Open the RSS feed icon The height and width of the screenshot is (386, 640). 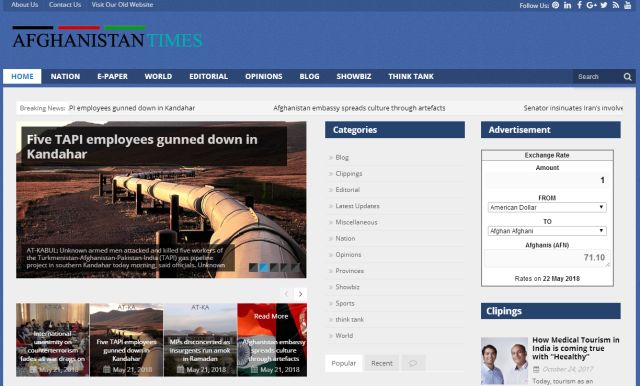[616, 5]
